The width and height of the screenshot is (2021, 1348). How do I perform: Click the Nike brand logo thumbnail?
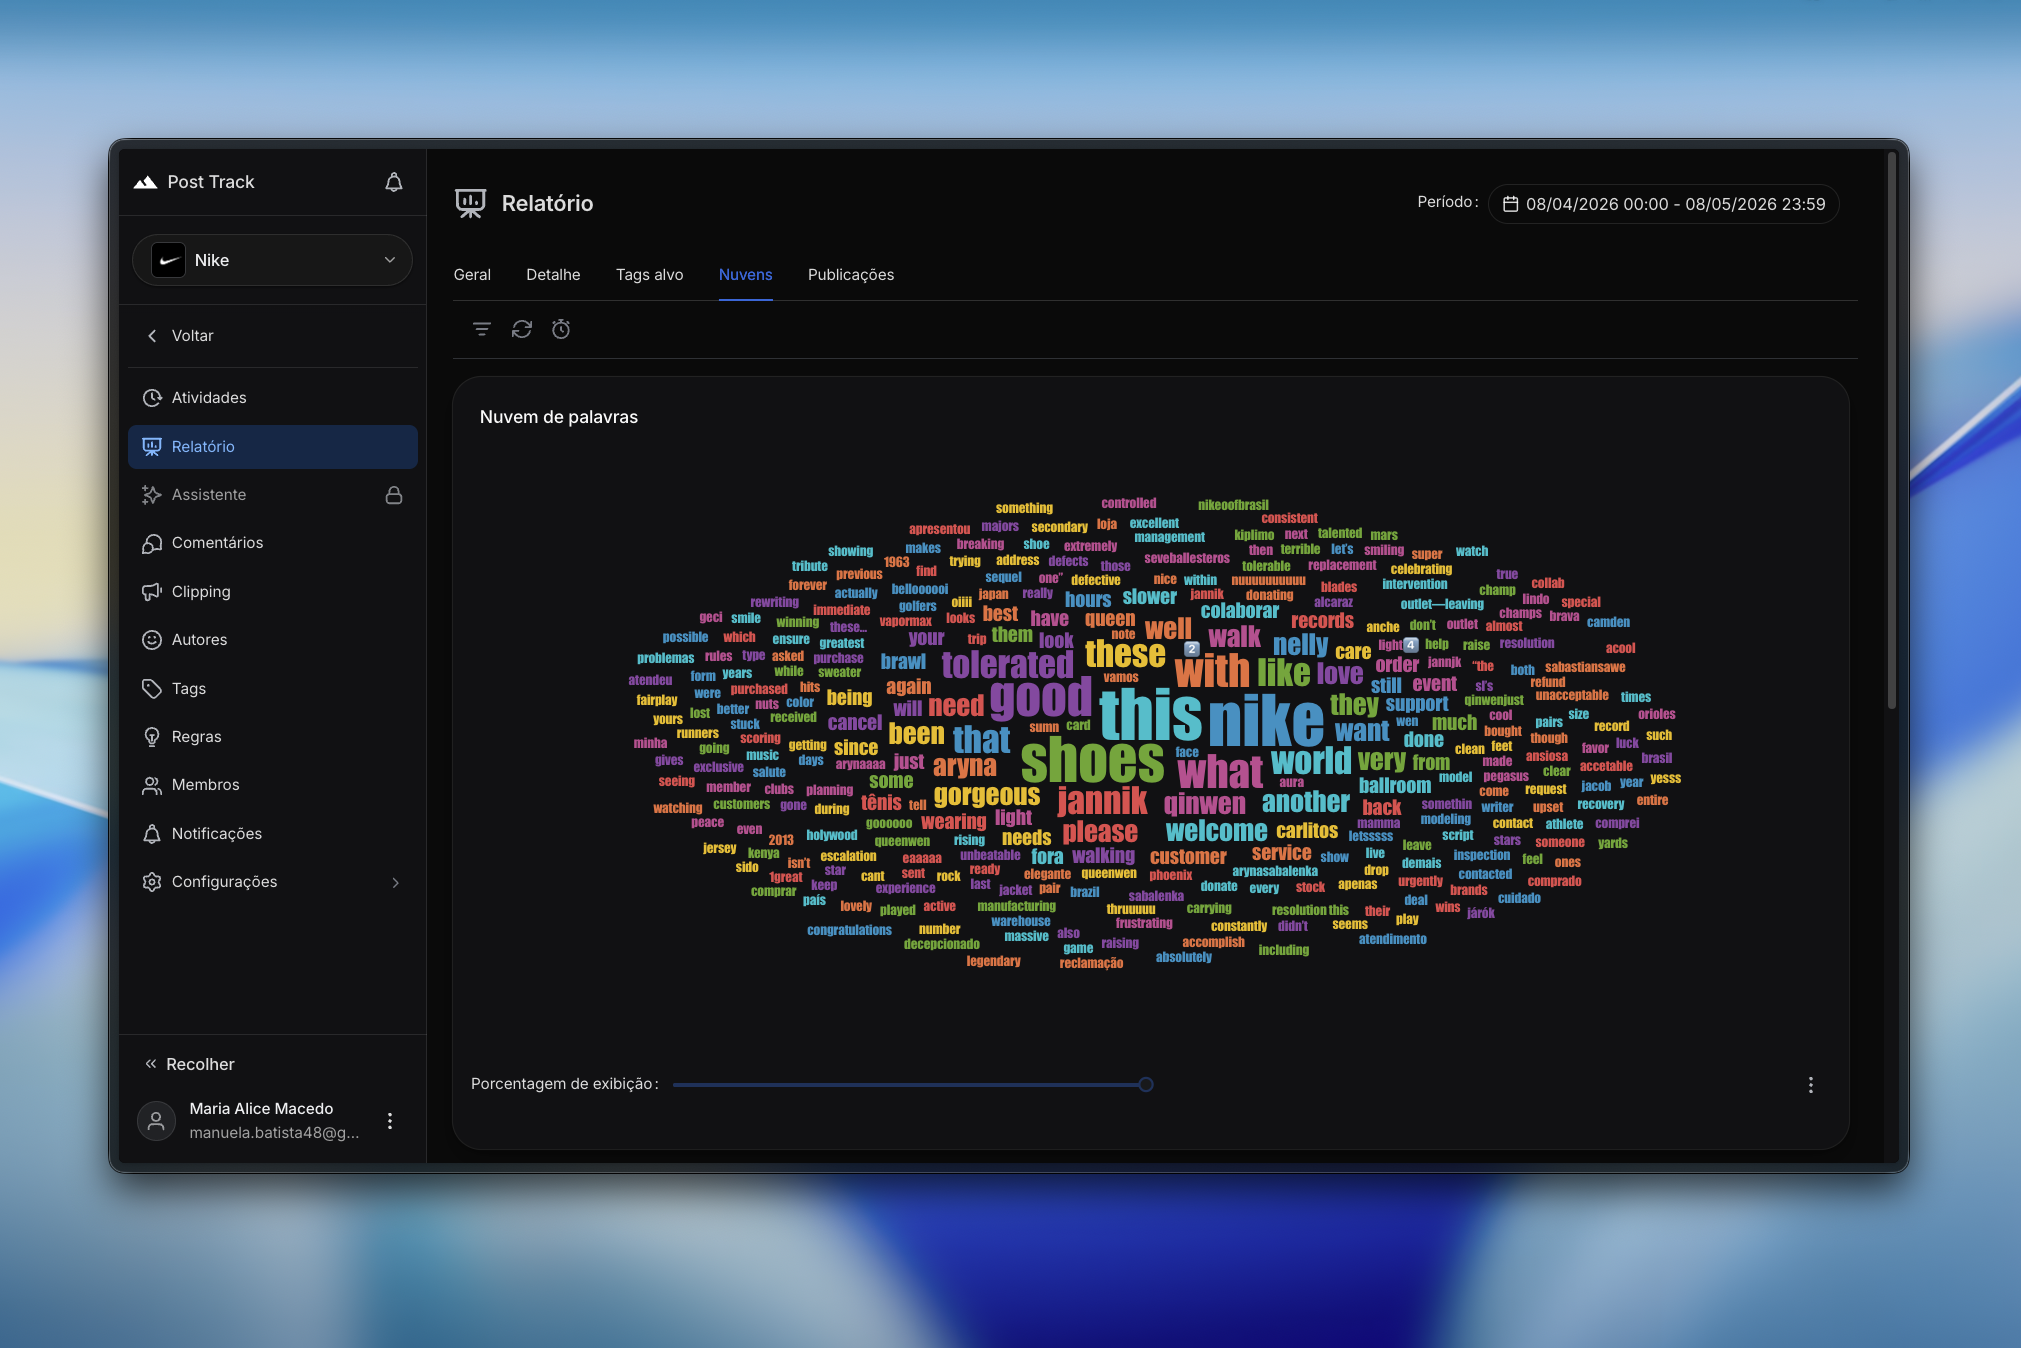pos(168,260)
